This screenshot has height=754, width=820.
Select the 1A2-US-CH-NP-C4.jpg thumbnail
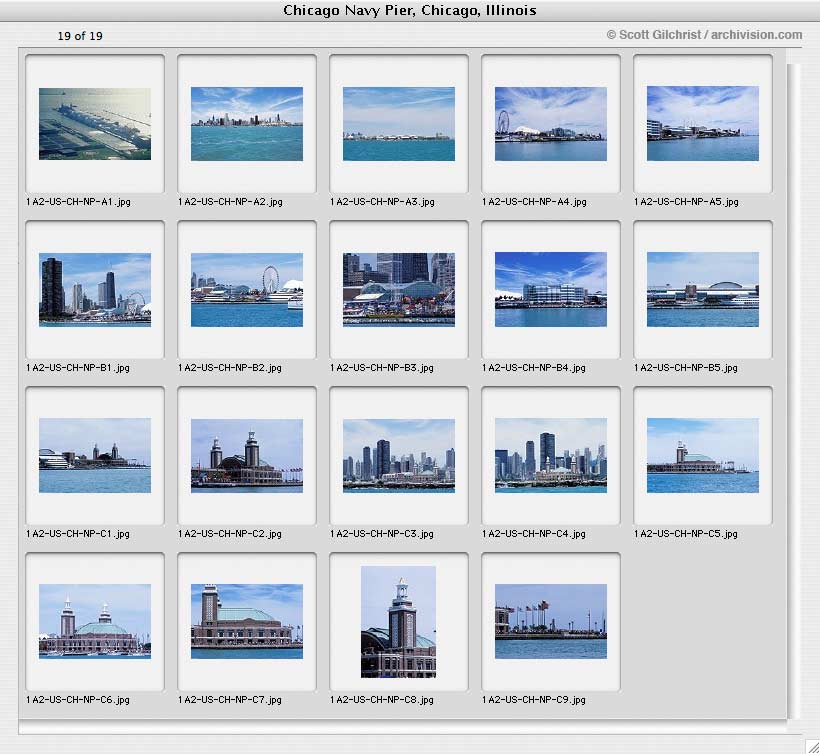(x=551, y=455)
